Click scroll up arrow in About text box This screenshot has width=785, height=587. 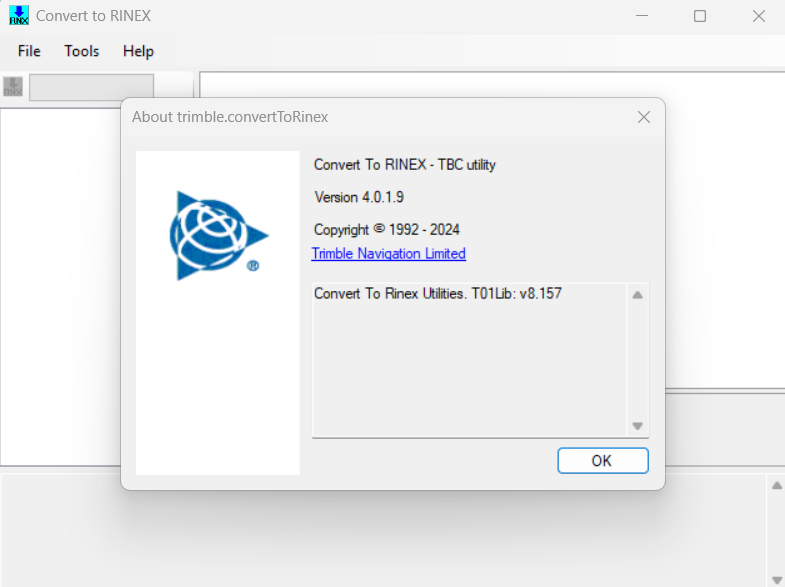pyautogui.click(x=637, y=295)
